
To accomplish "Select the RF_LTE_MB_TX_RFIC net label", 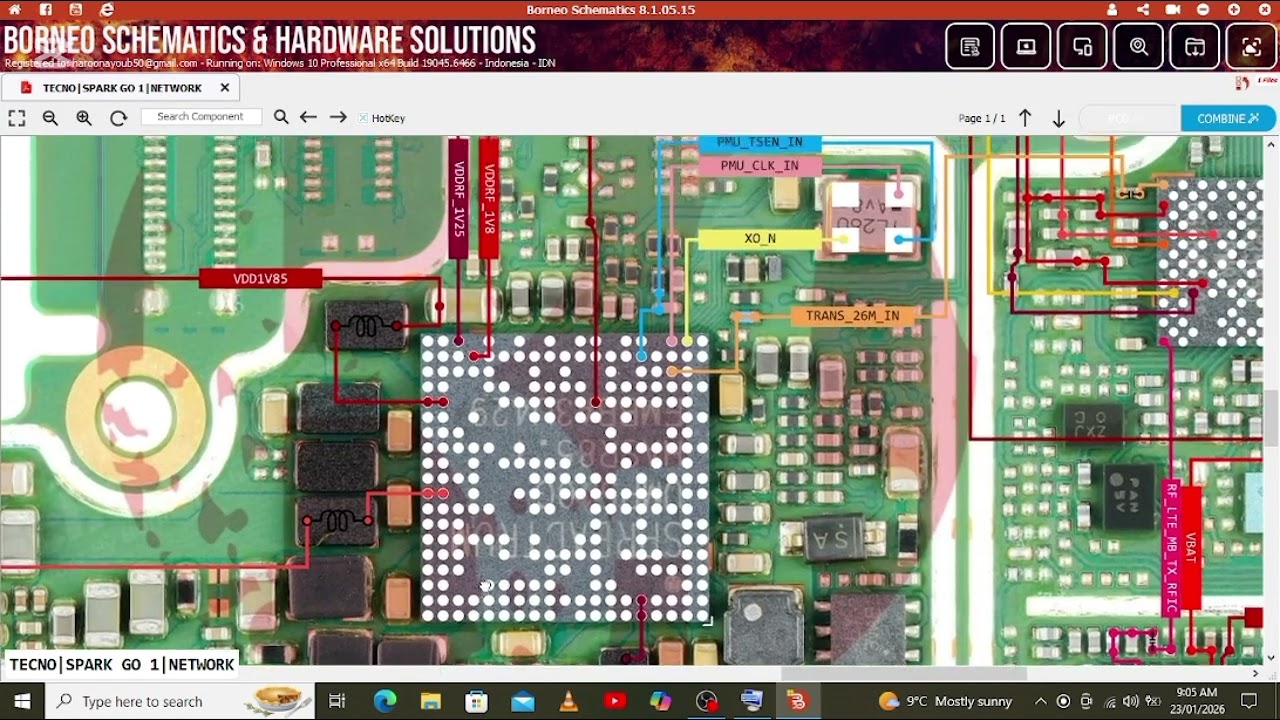I will coord(1172,547).
